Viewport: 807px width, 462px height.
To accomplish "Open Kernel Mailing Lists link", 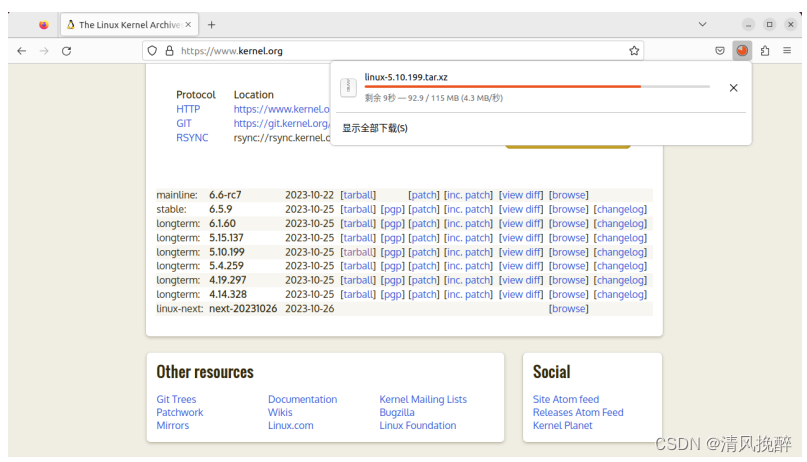I will [x=423, y=399].
